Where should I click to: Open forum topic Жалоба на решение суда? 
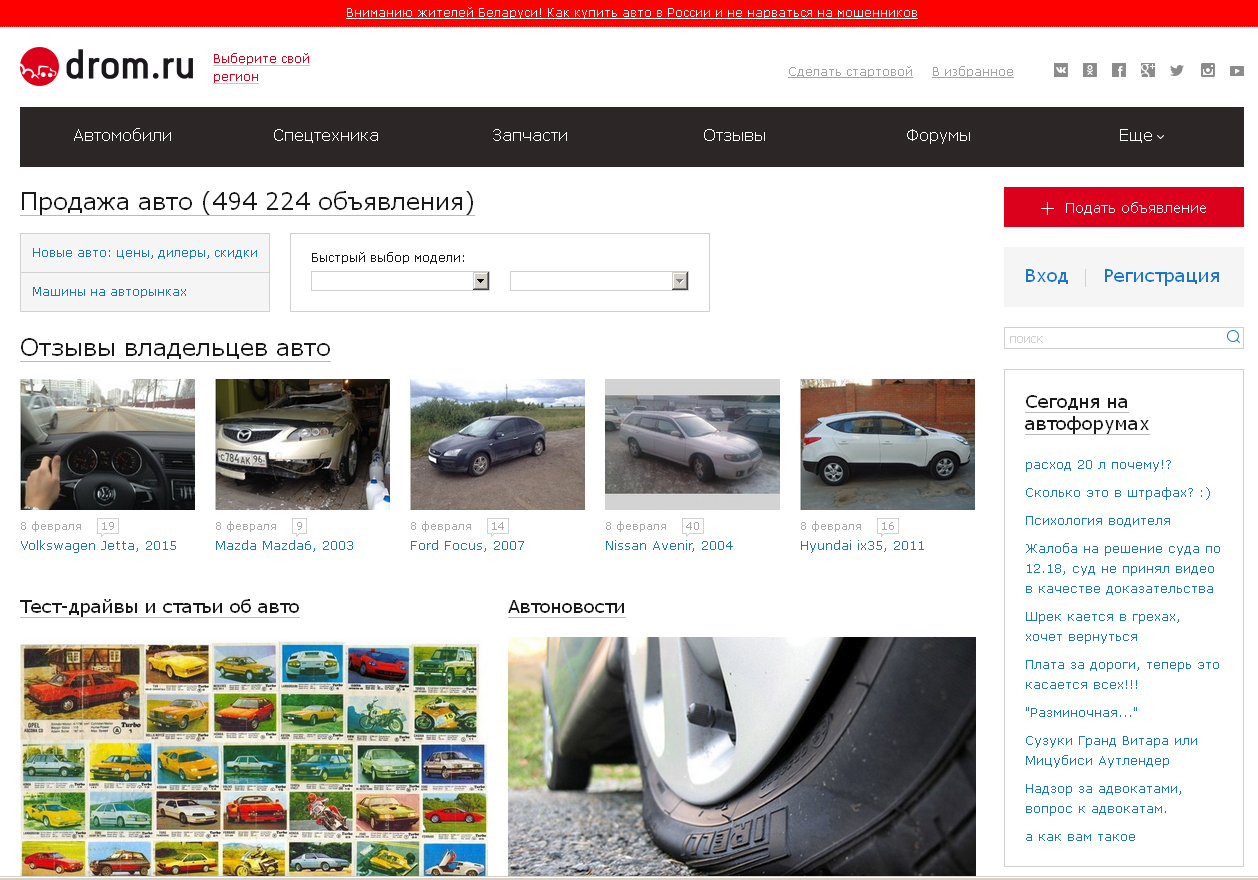[x=1123, y=569]
